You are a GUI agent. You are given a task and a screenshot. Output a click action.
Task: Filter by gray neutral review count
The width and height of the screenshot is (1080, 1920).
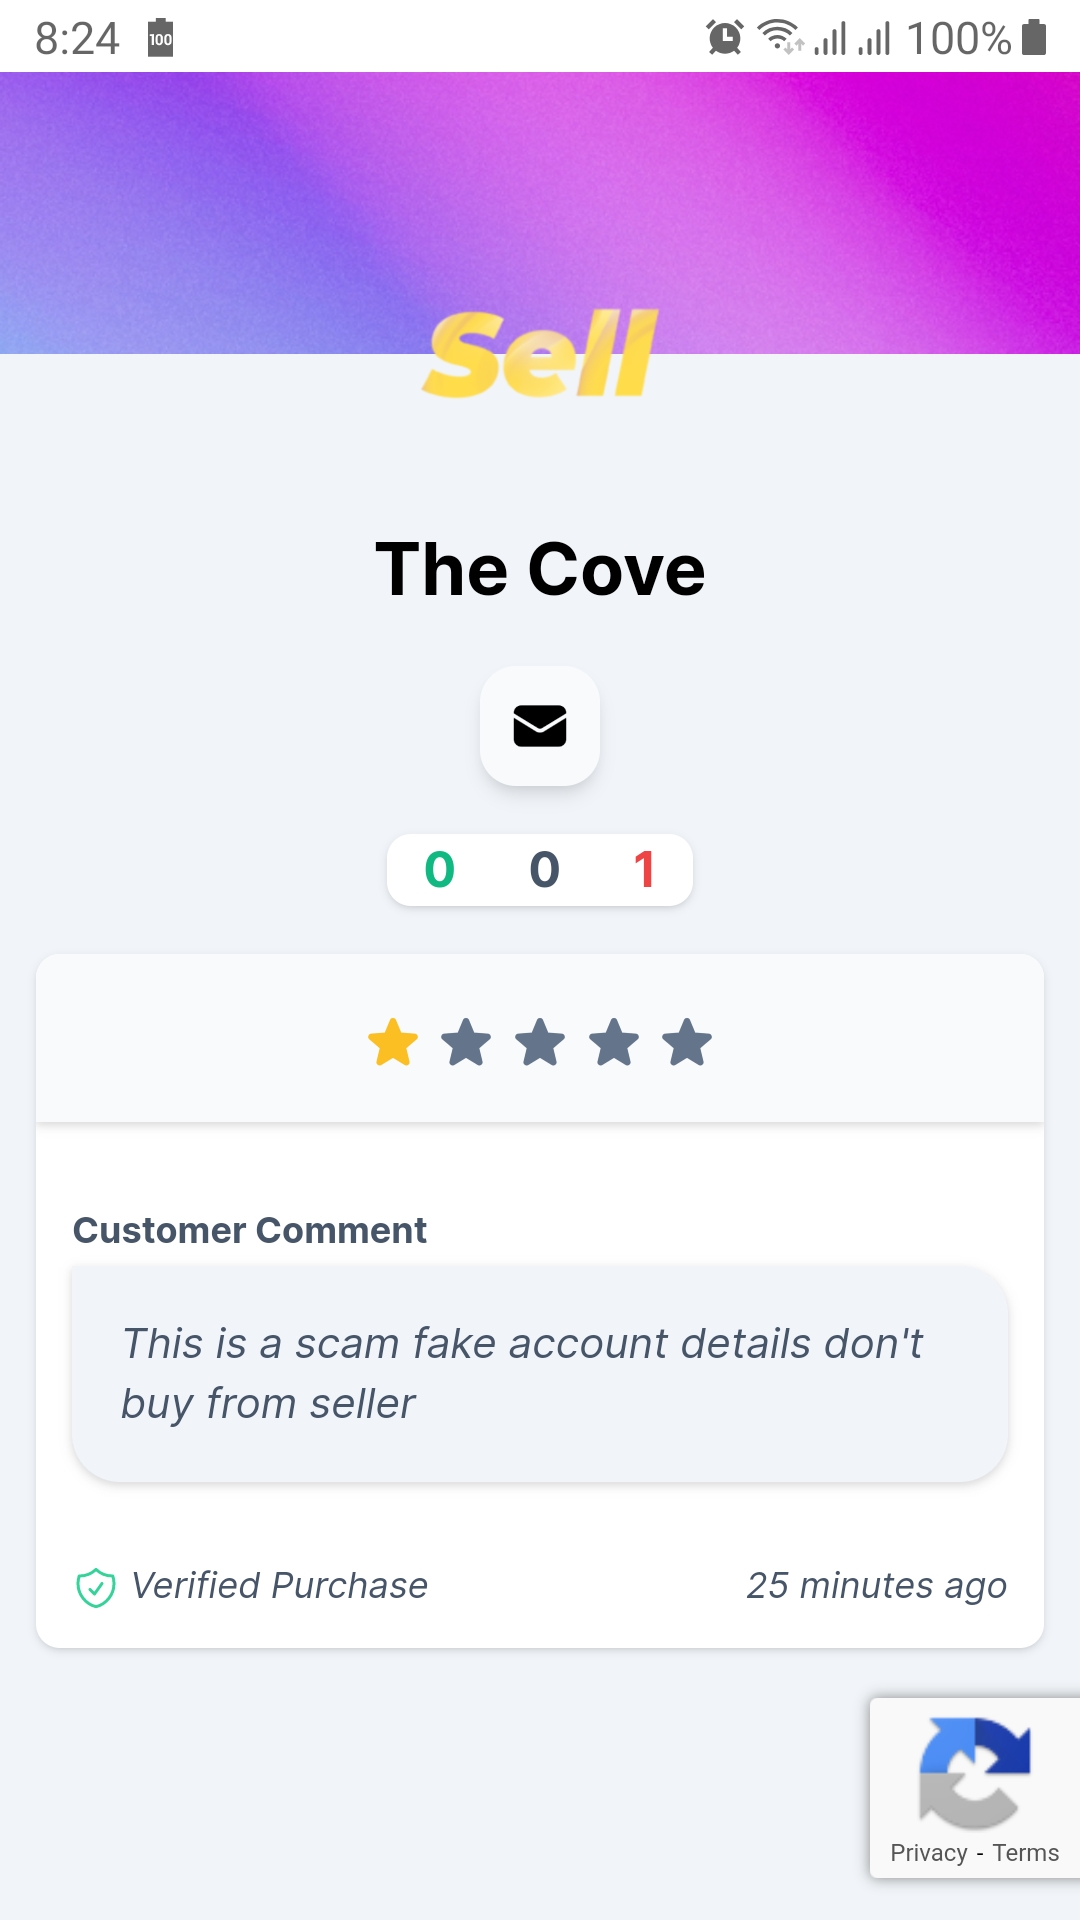(x=544, y=869)
